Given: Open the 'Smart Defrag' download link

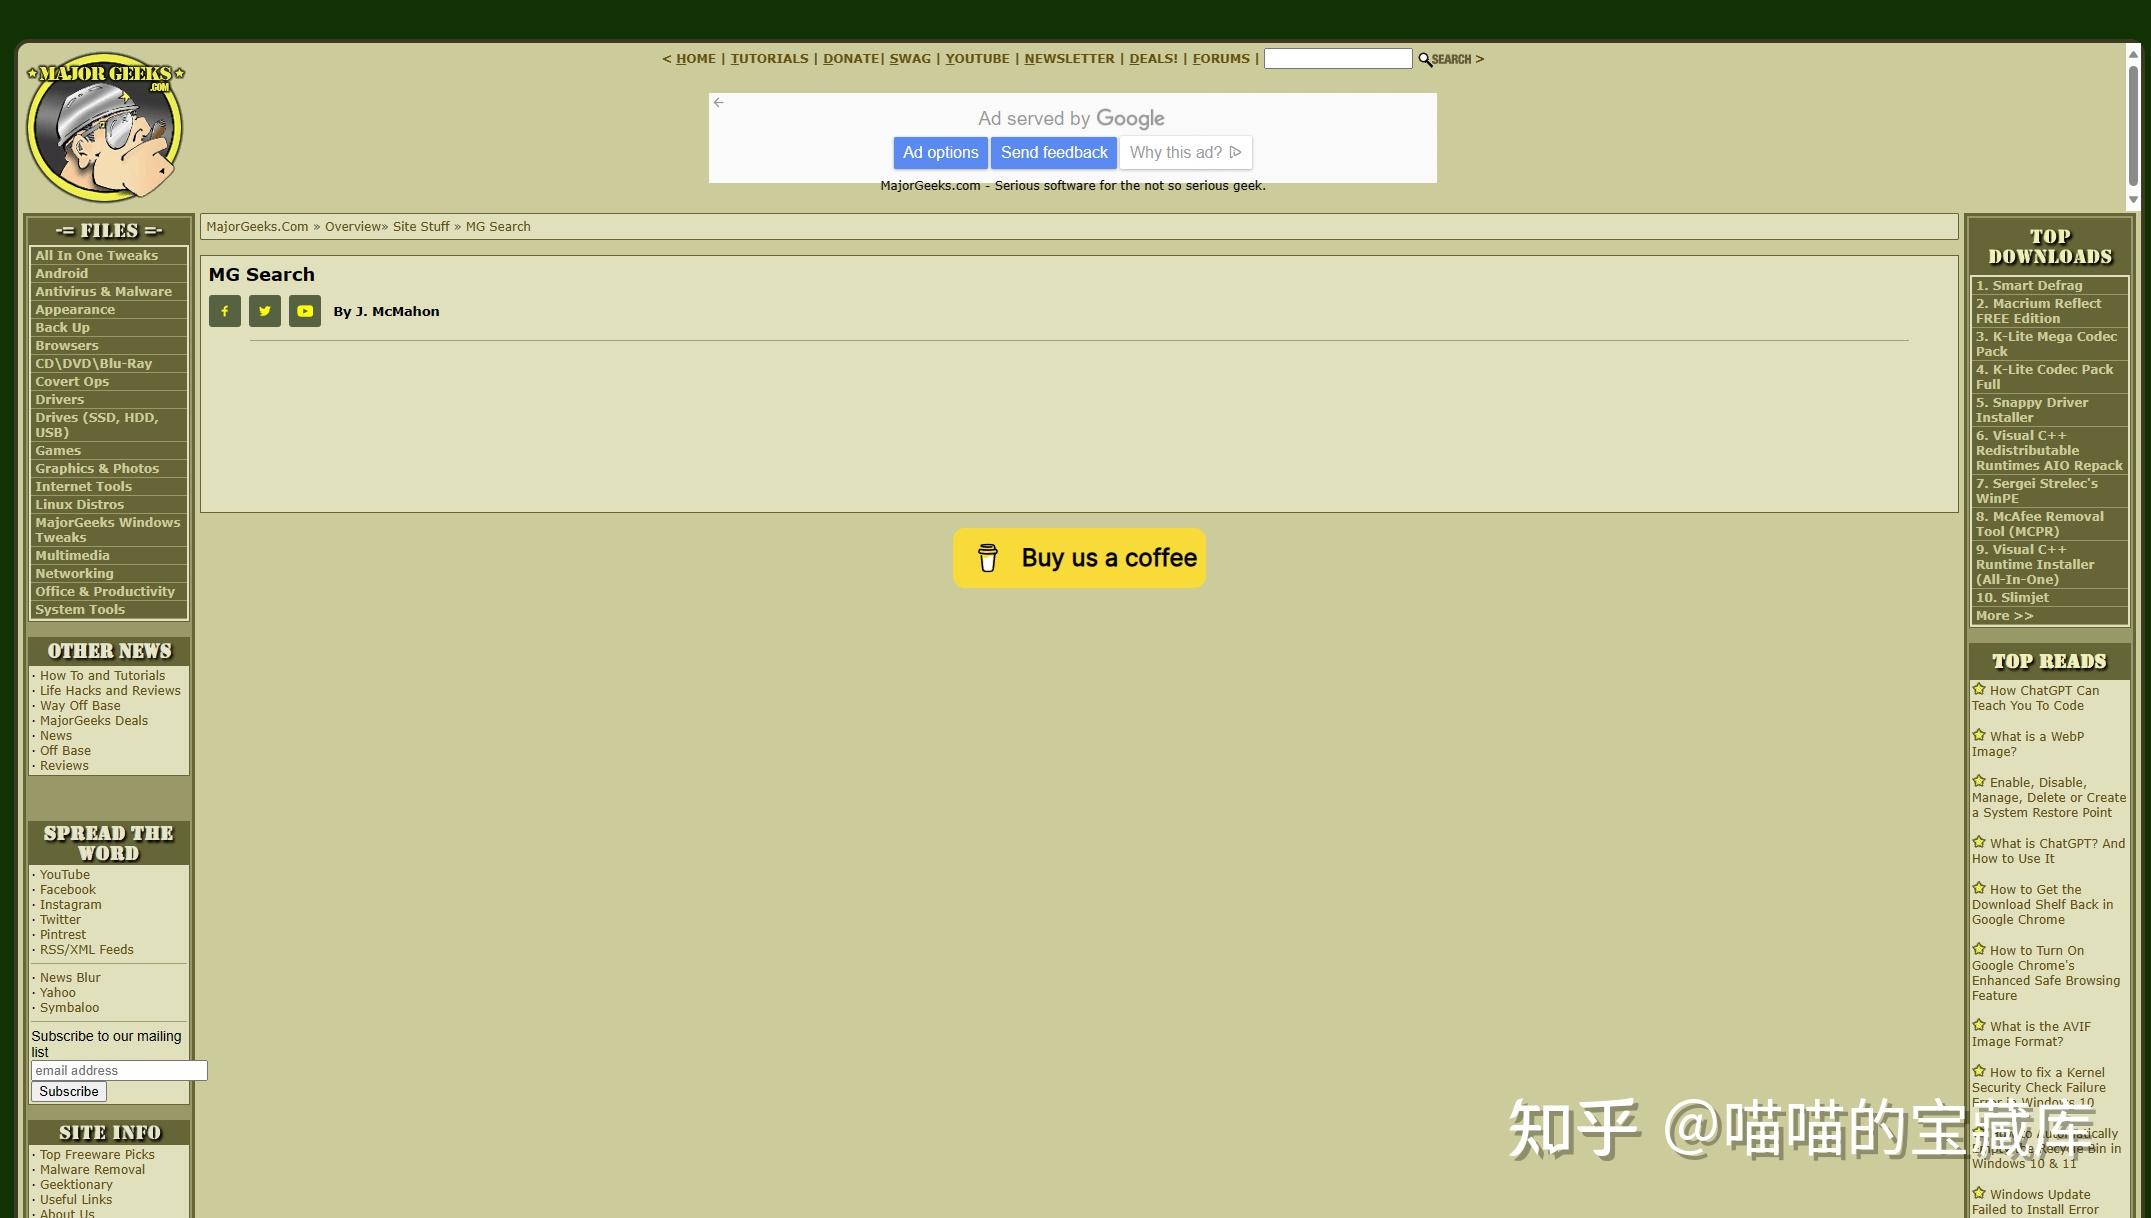Looking at the screenshot, I should [x=2028, y=285].
